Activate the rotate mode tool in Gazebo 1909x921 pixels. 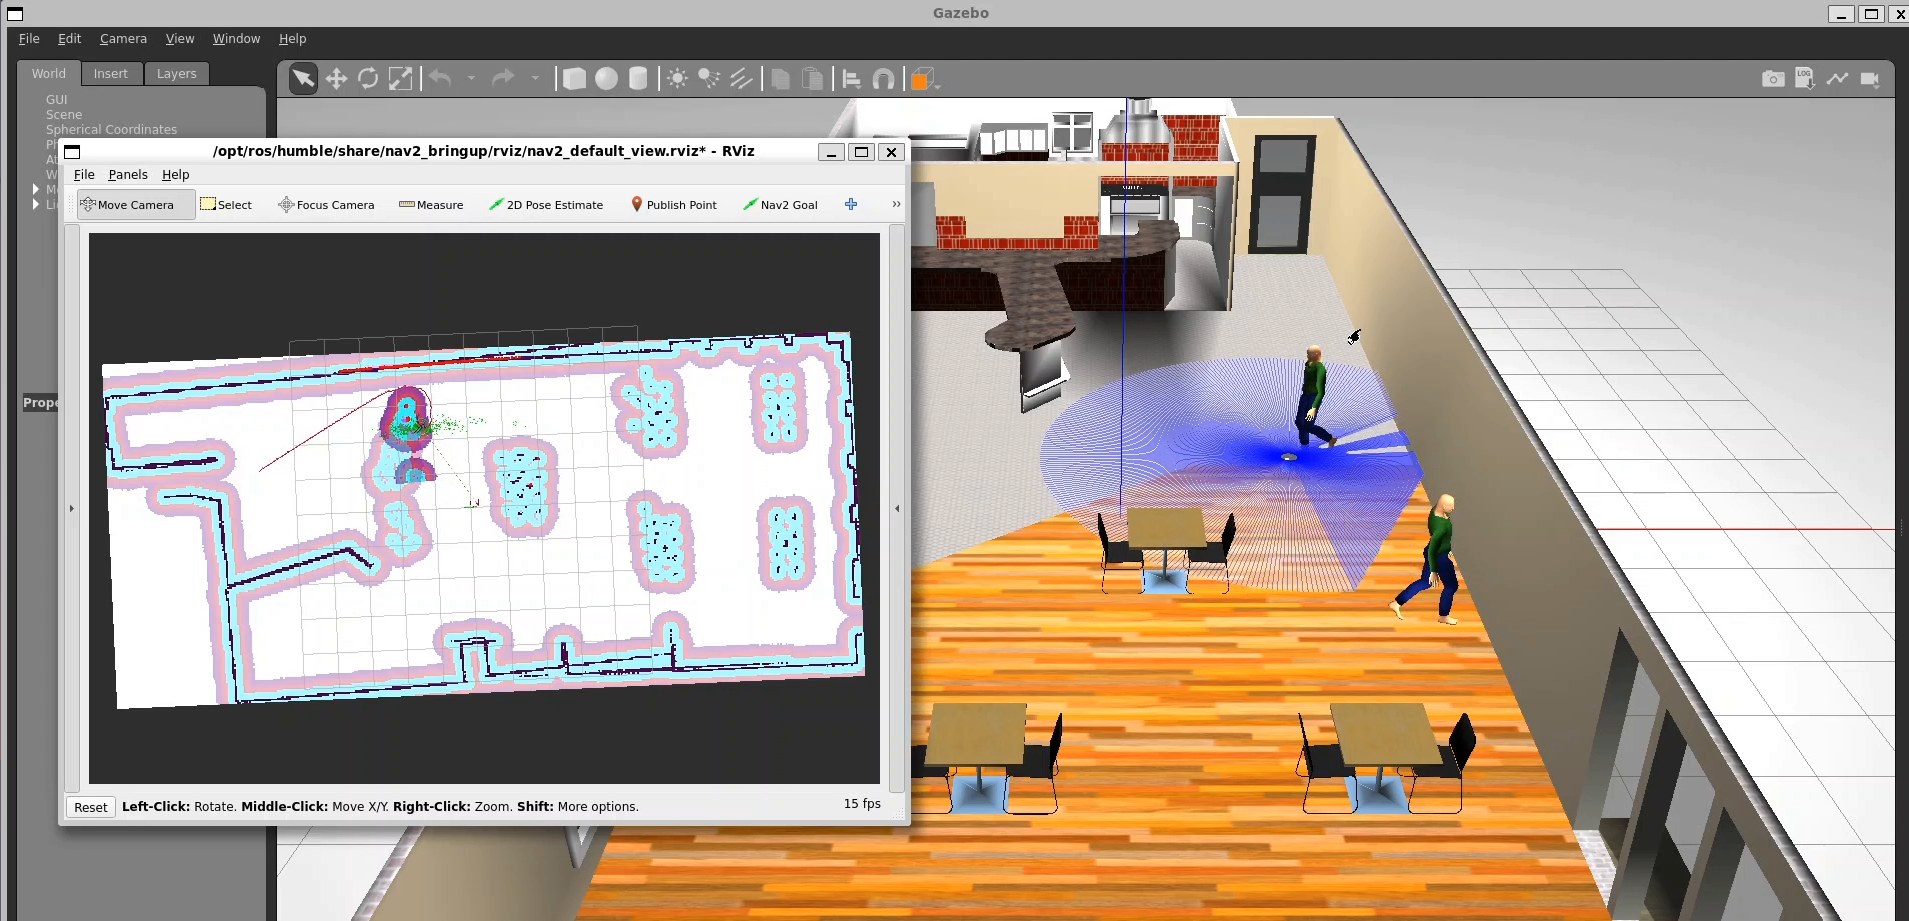368,79
